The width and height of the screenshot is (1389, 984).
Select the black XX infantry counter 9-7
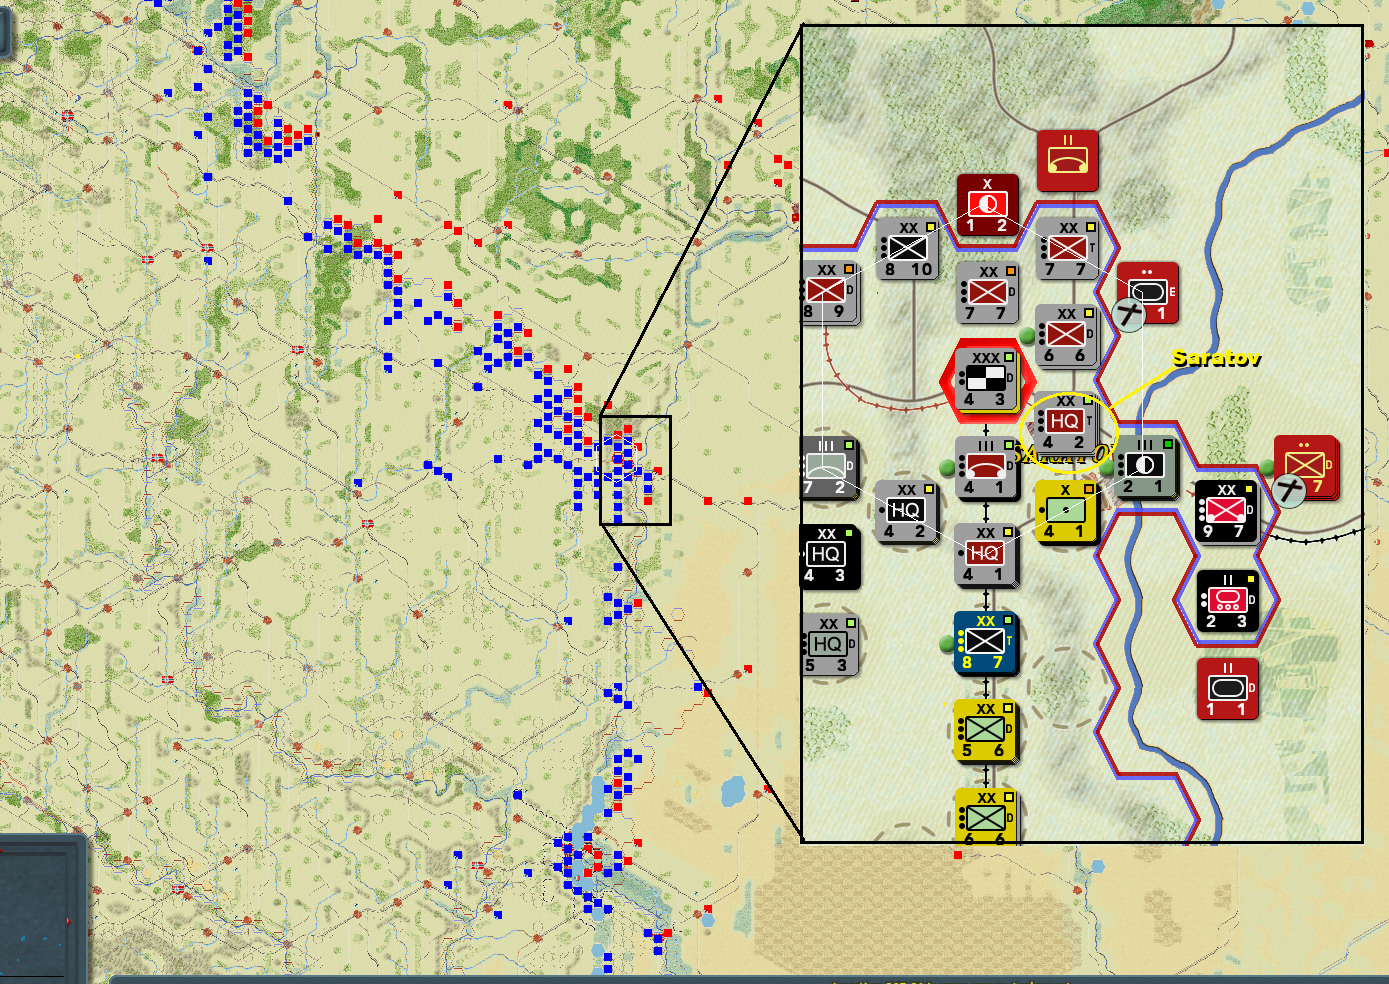[1227, 511]
